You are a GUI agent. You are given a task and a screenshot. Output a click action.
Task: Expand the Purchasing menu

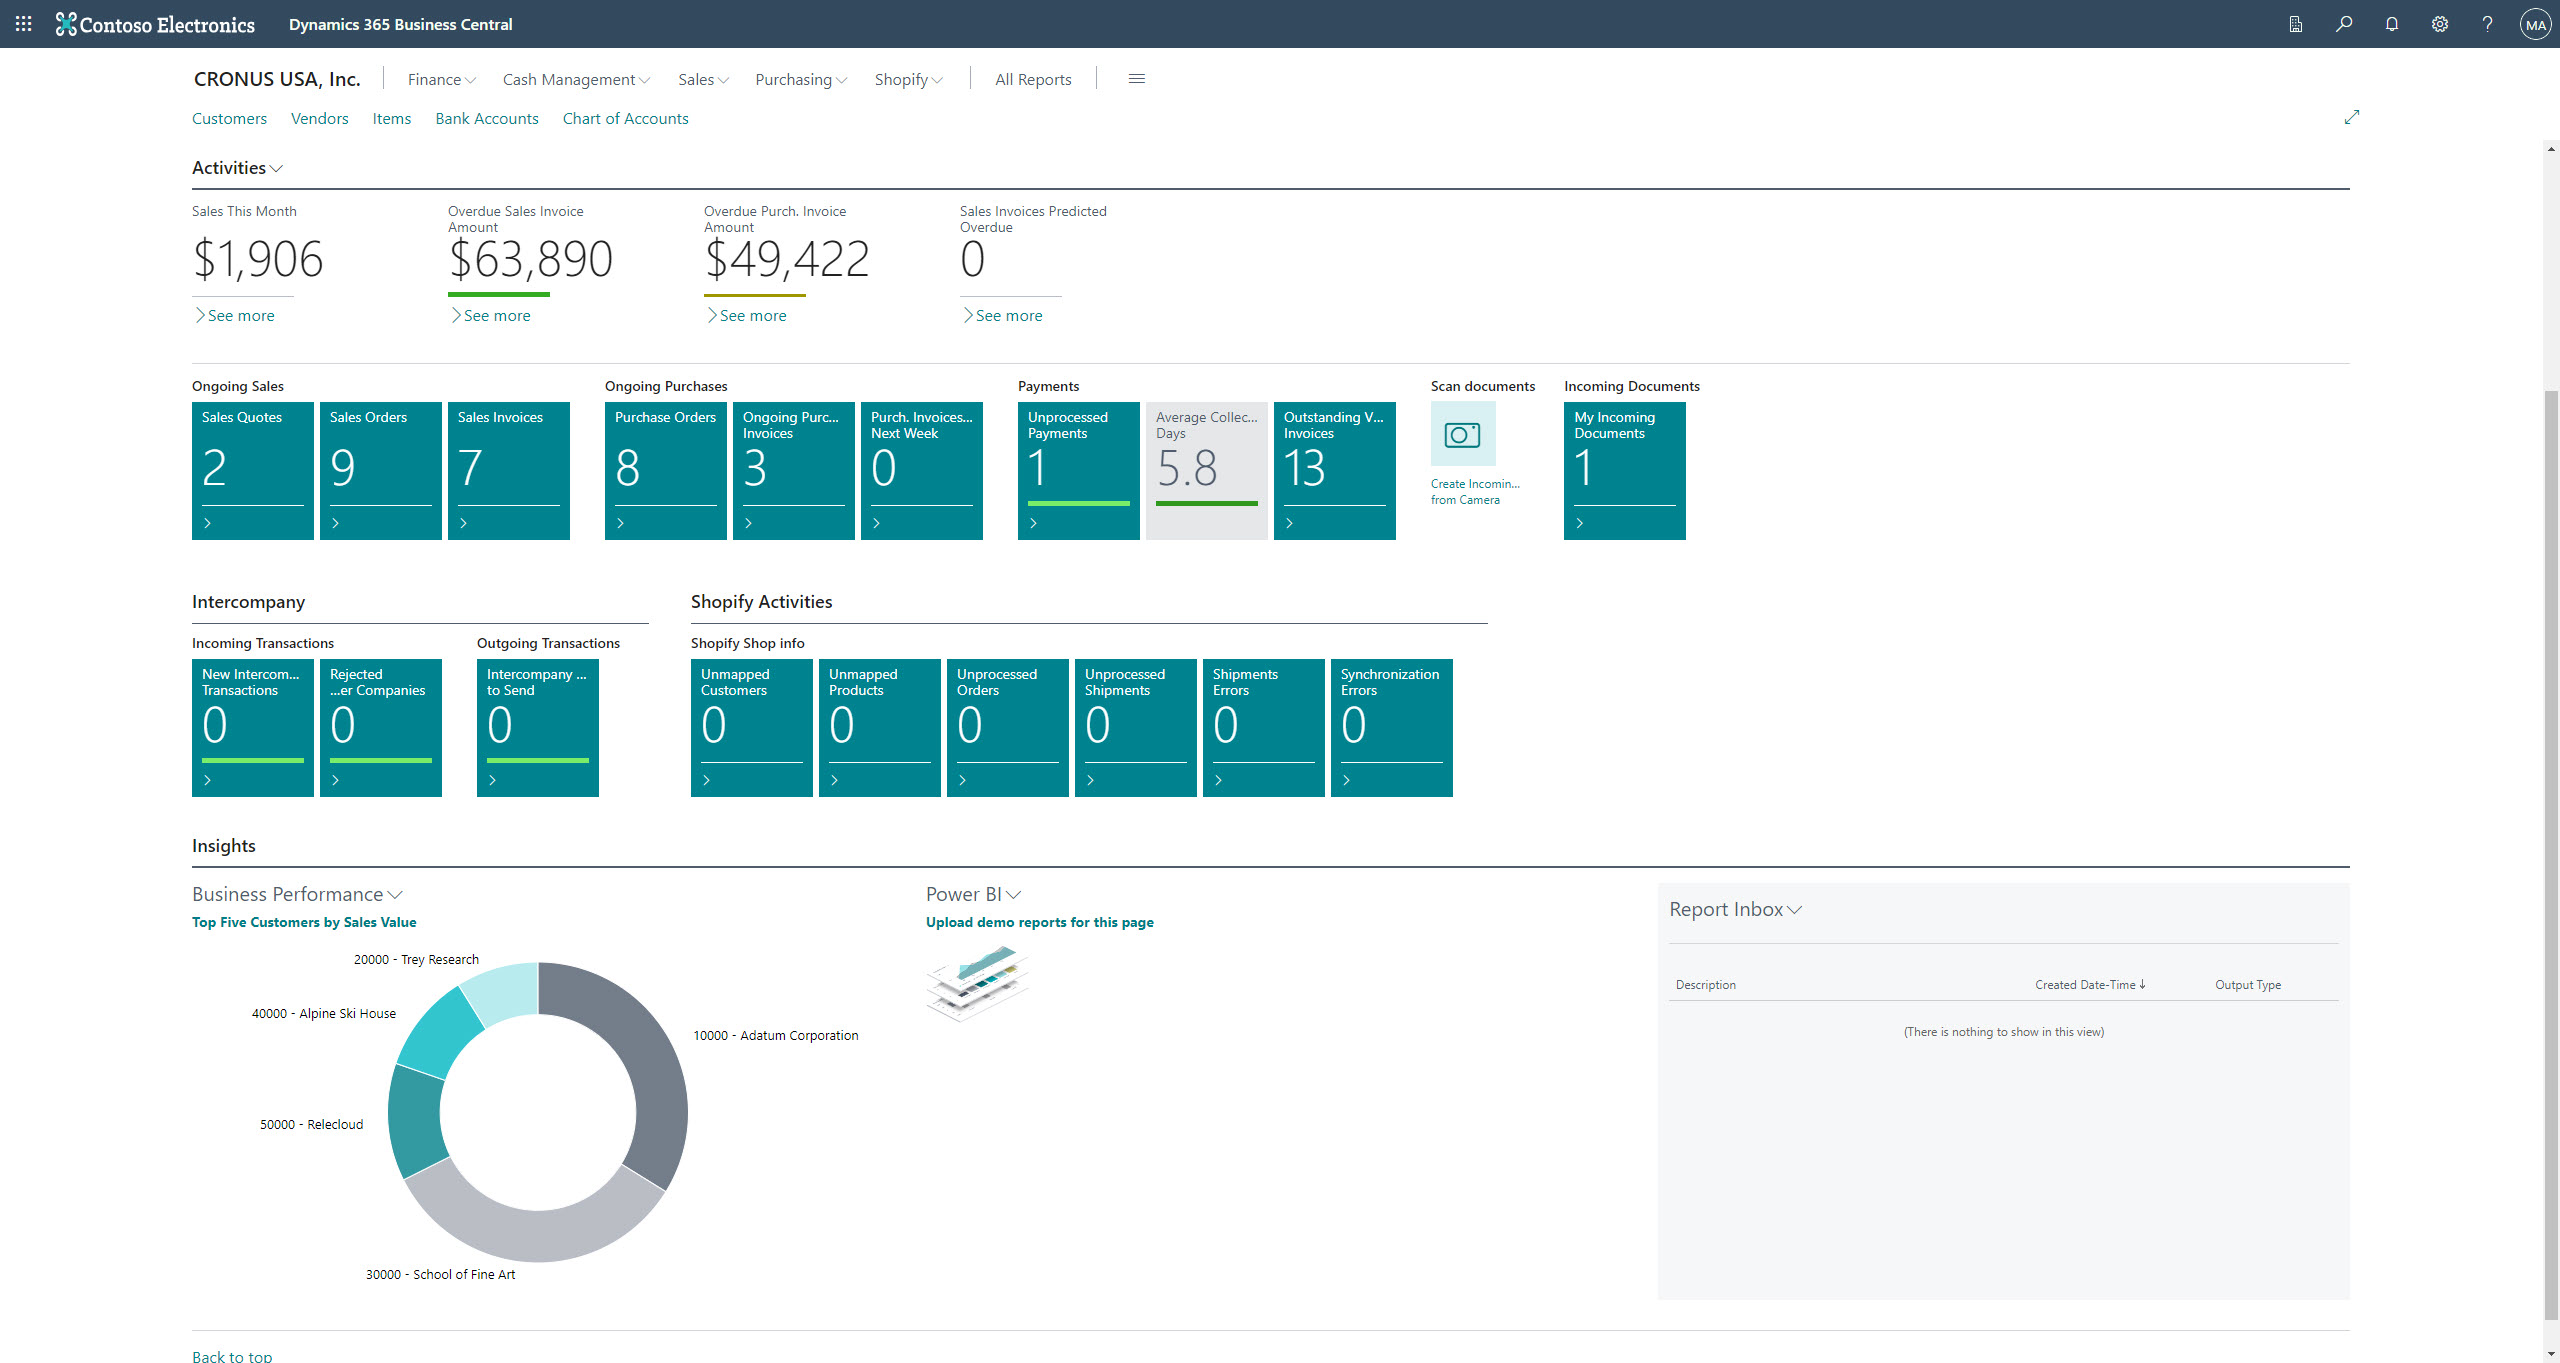coord(801,79)
